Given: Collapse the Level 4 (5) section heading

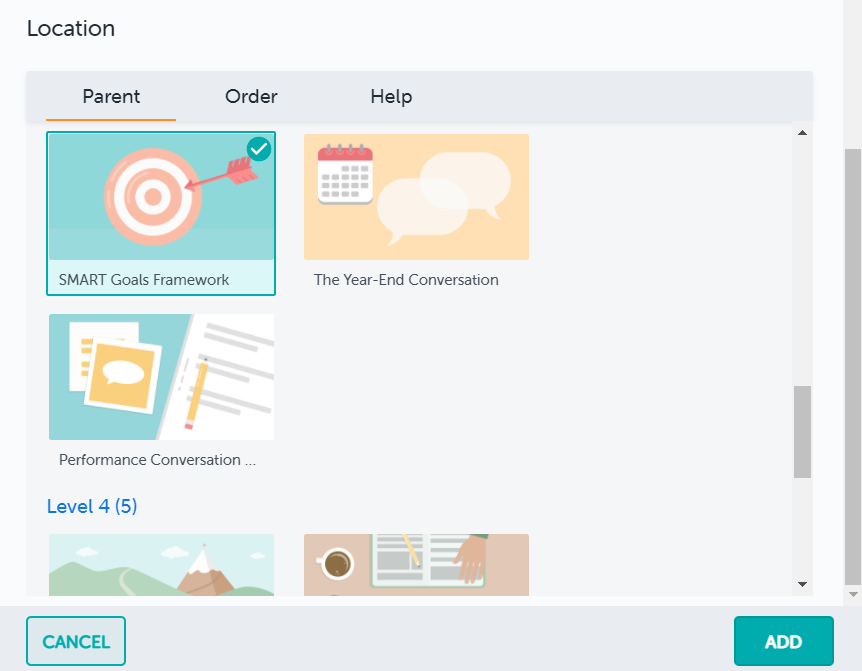Looking at the screenshot, I should click(x=92, y=507).
